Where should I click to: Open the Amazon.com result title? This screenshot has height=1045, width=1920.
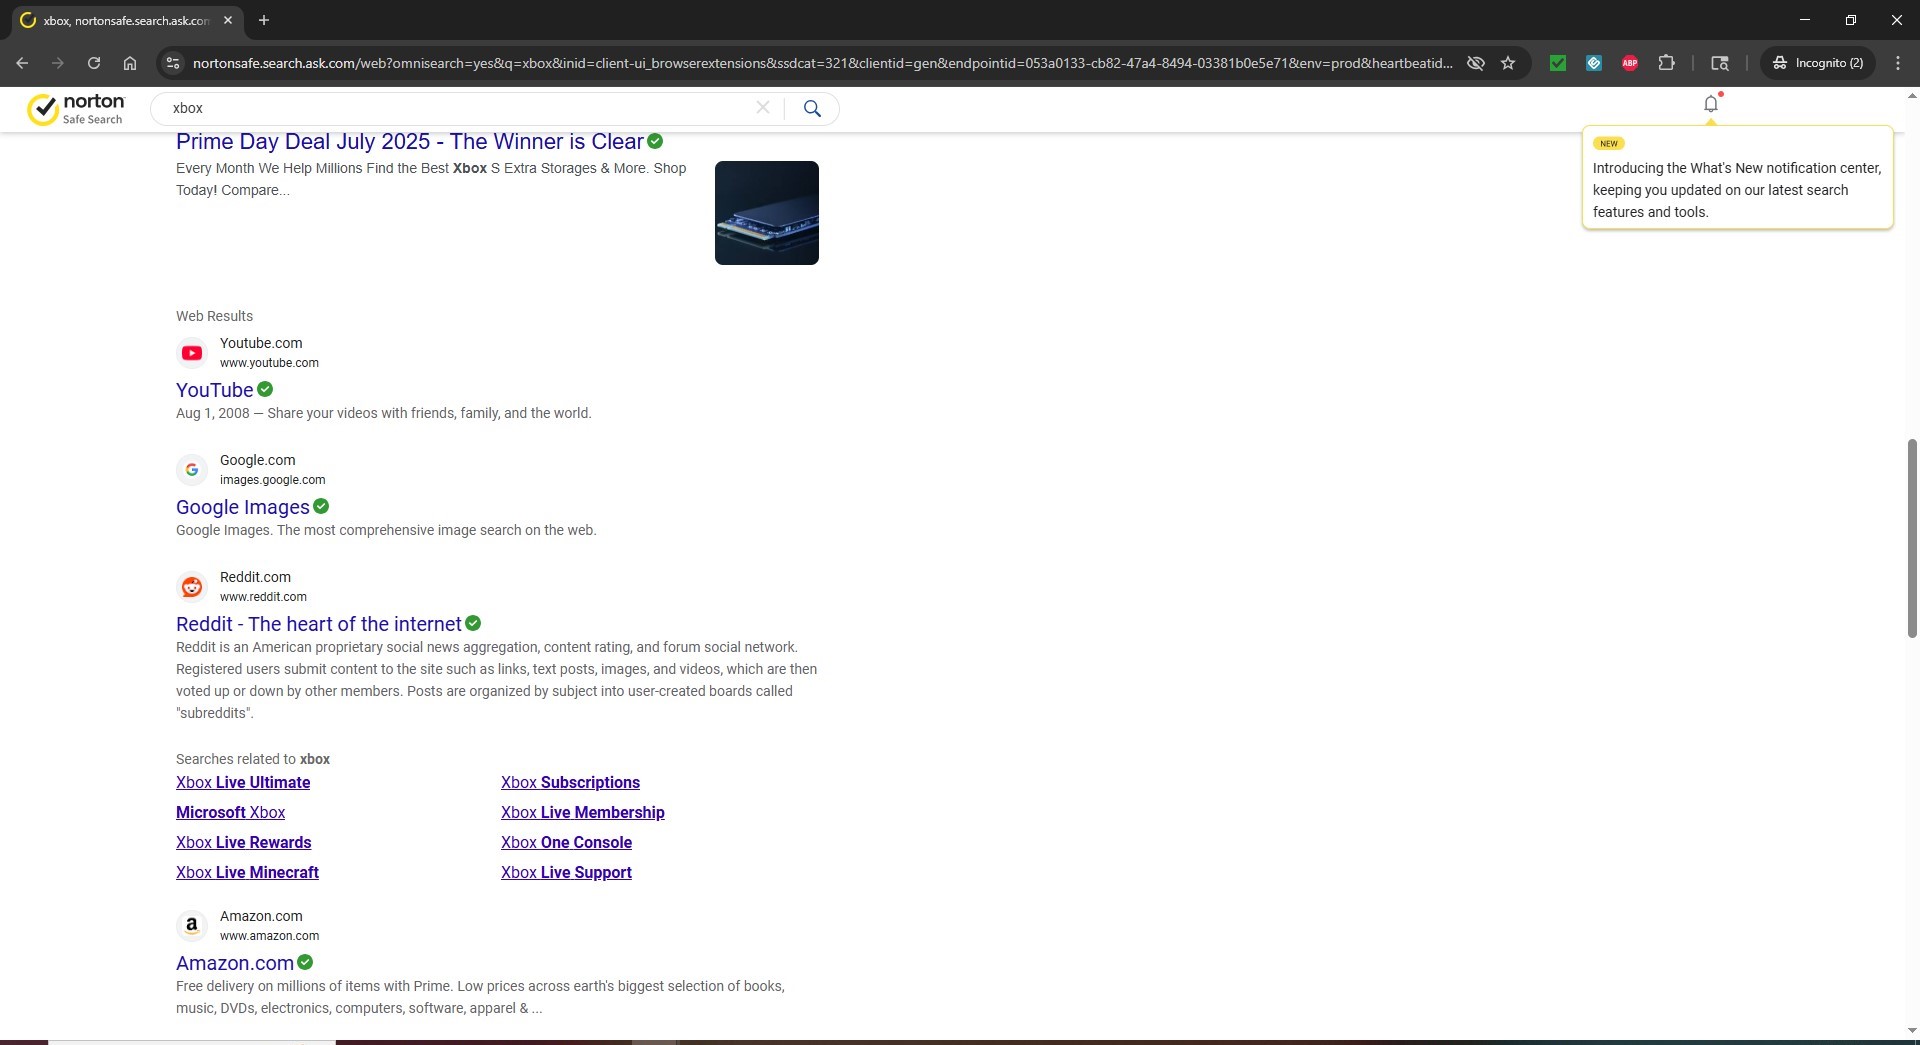coord(235,963)
